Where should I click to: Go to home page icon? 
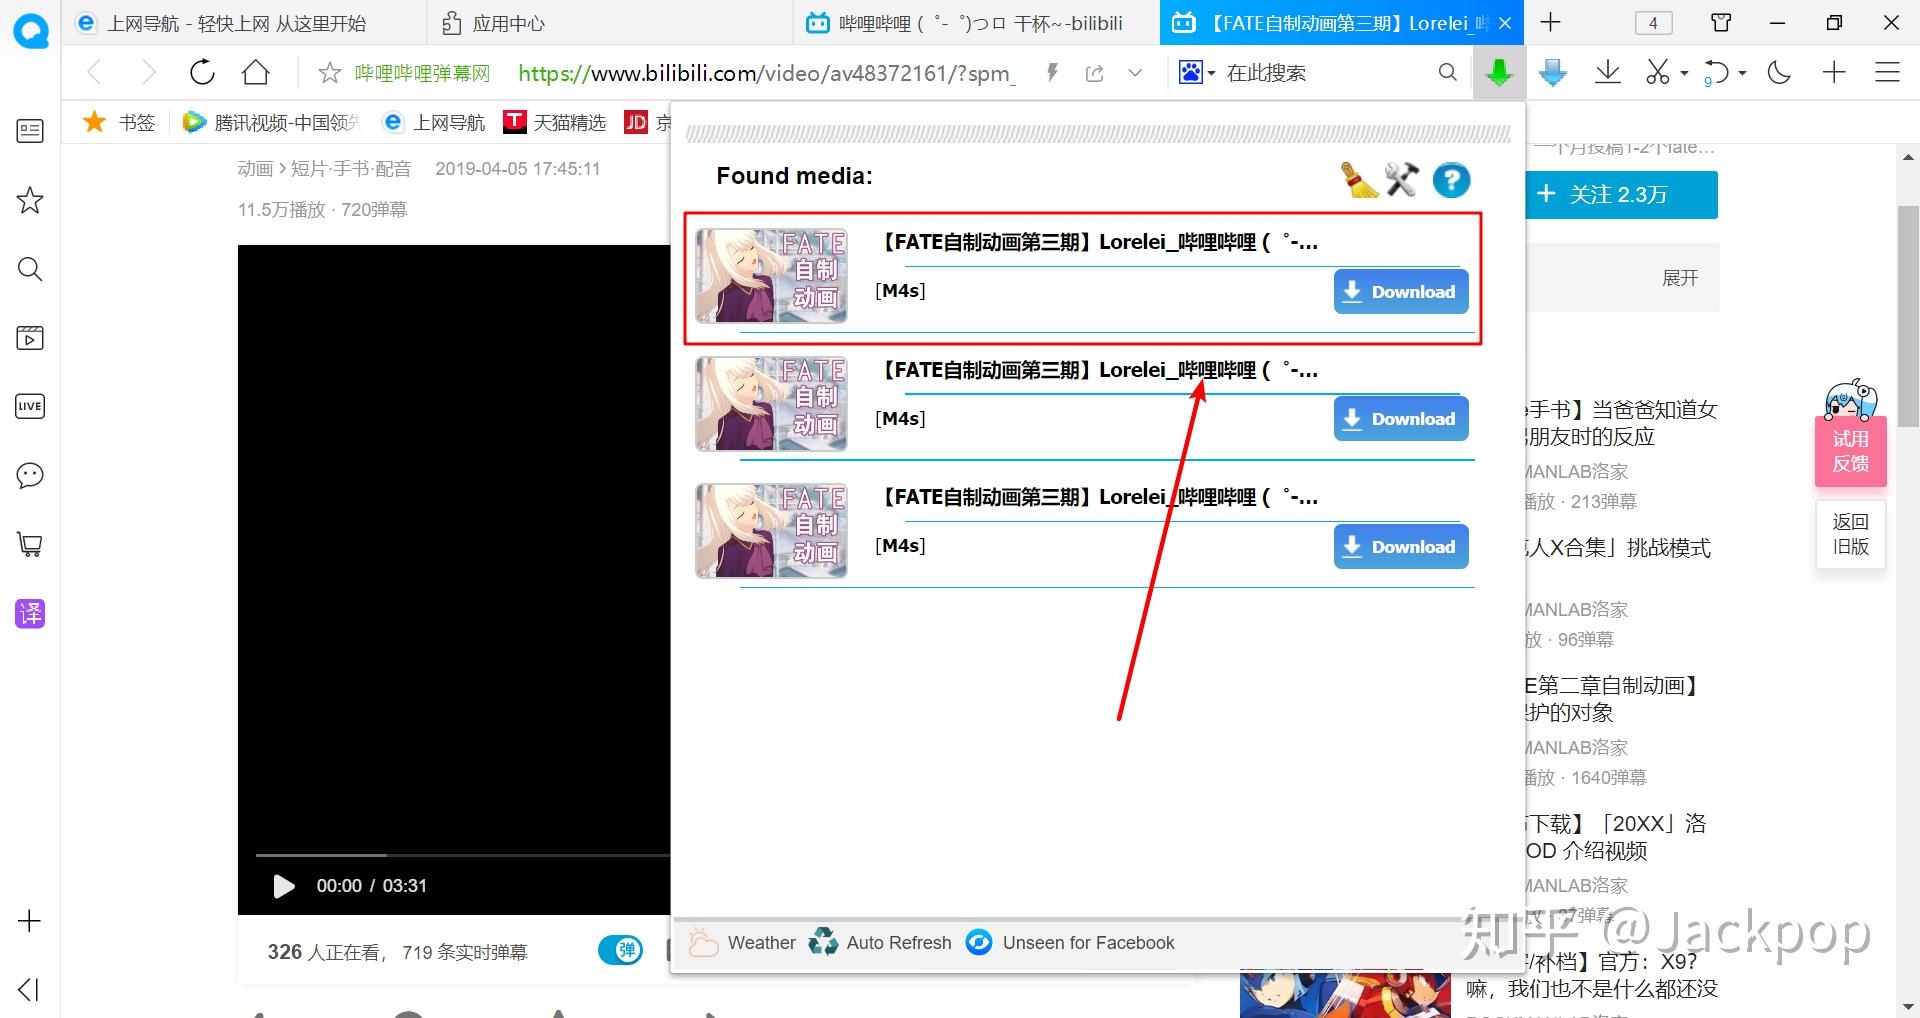coord(256,72)
